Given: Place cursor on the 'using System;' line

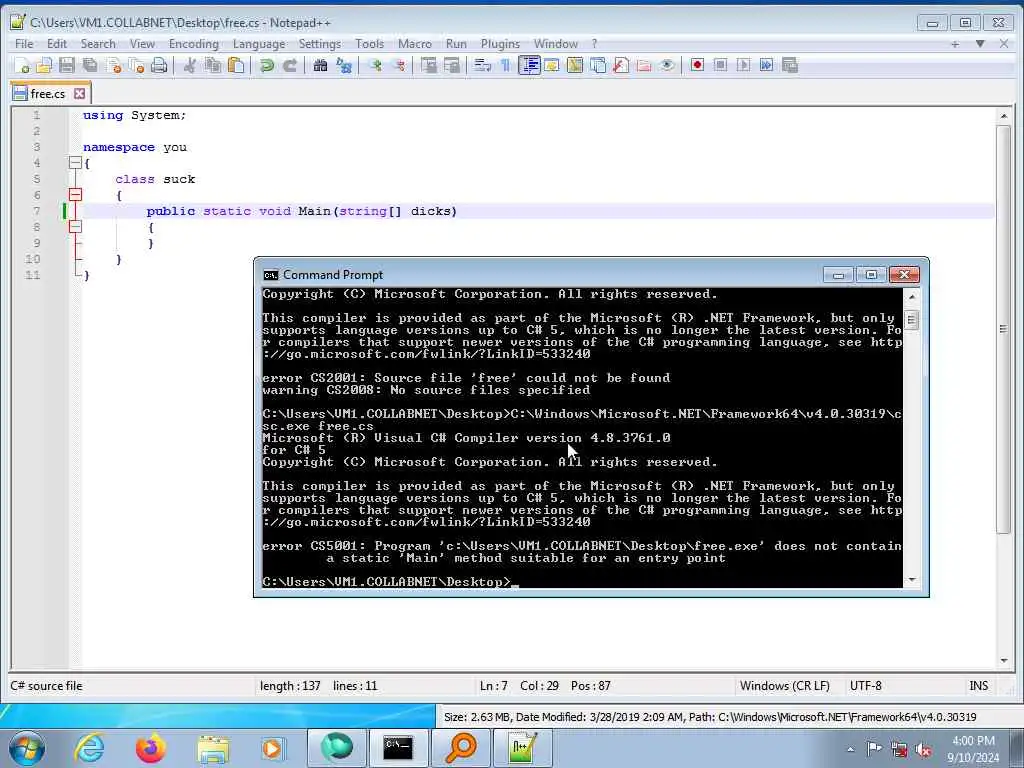Looking at the screenshot, I should click(134, 115).
